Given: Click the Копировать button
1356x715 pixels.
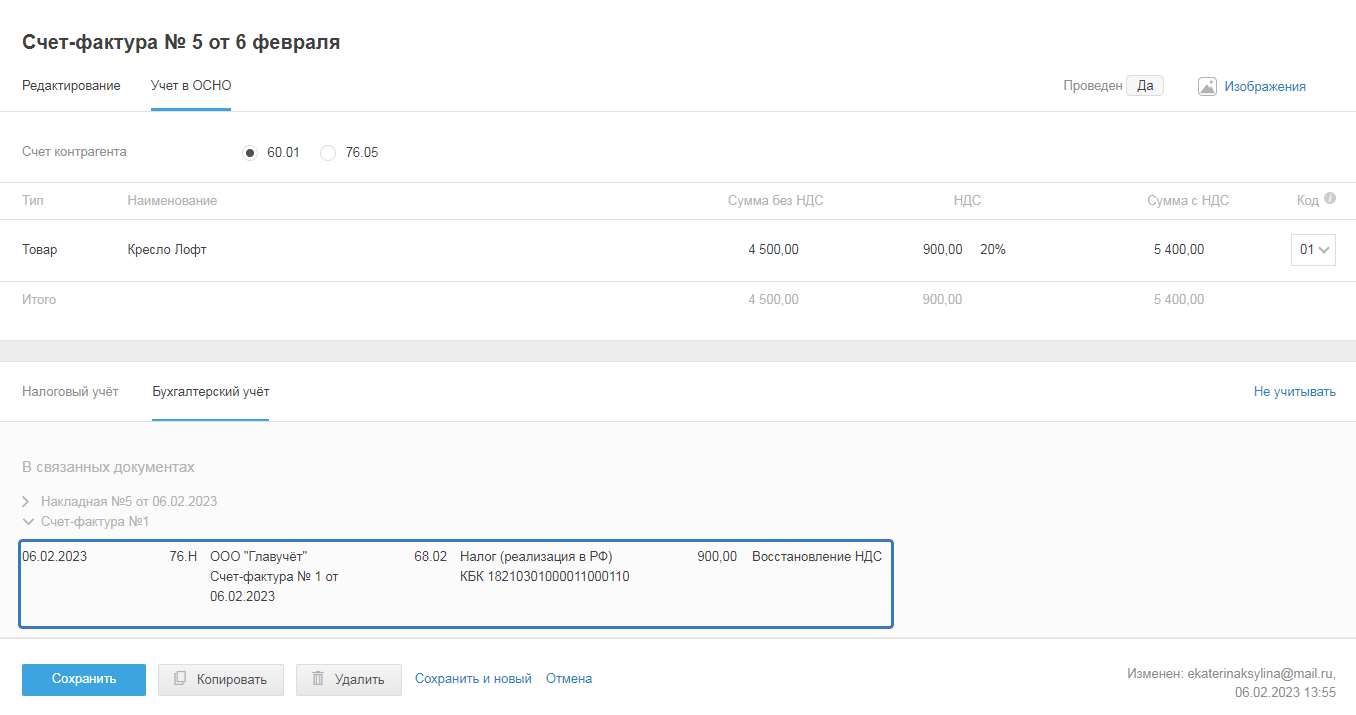Looking at the screenshot, I should [221, 680].
